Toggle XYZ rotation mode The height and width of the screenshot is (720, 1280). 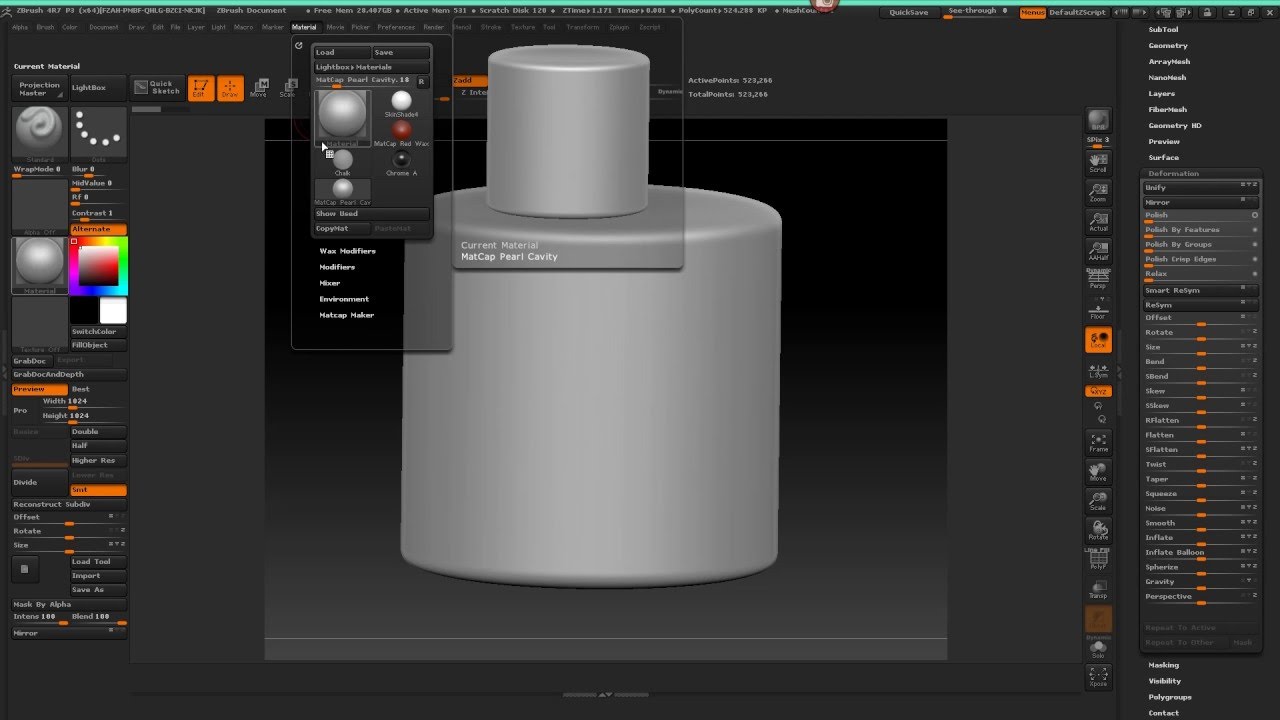point(1098,392)
